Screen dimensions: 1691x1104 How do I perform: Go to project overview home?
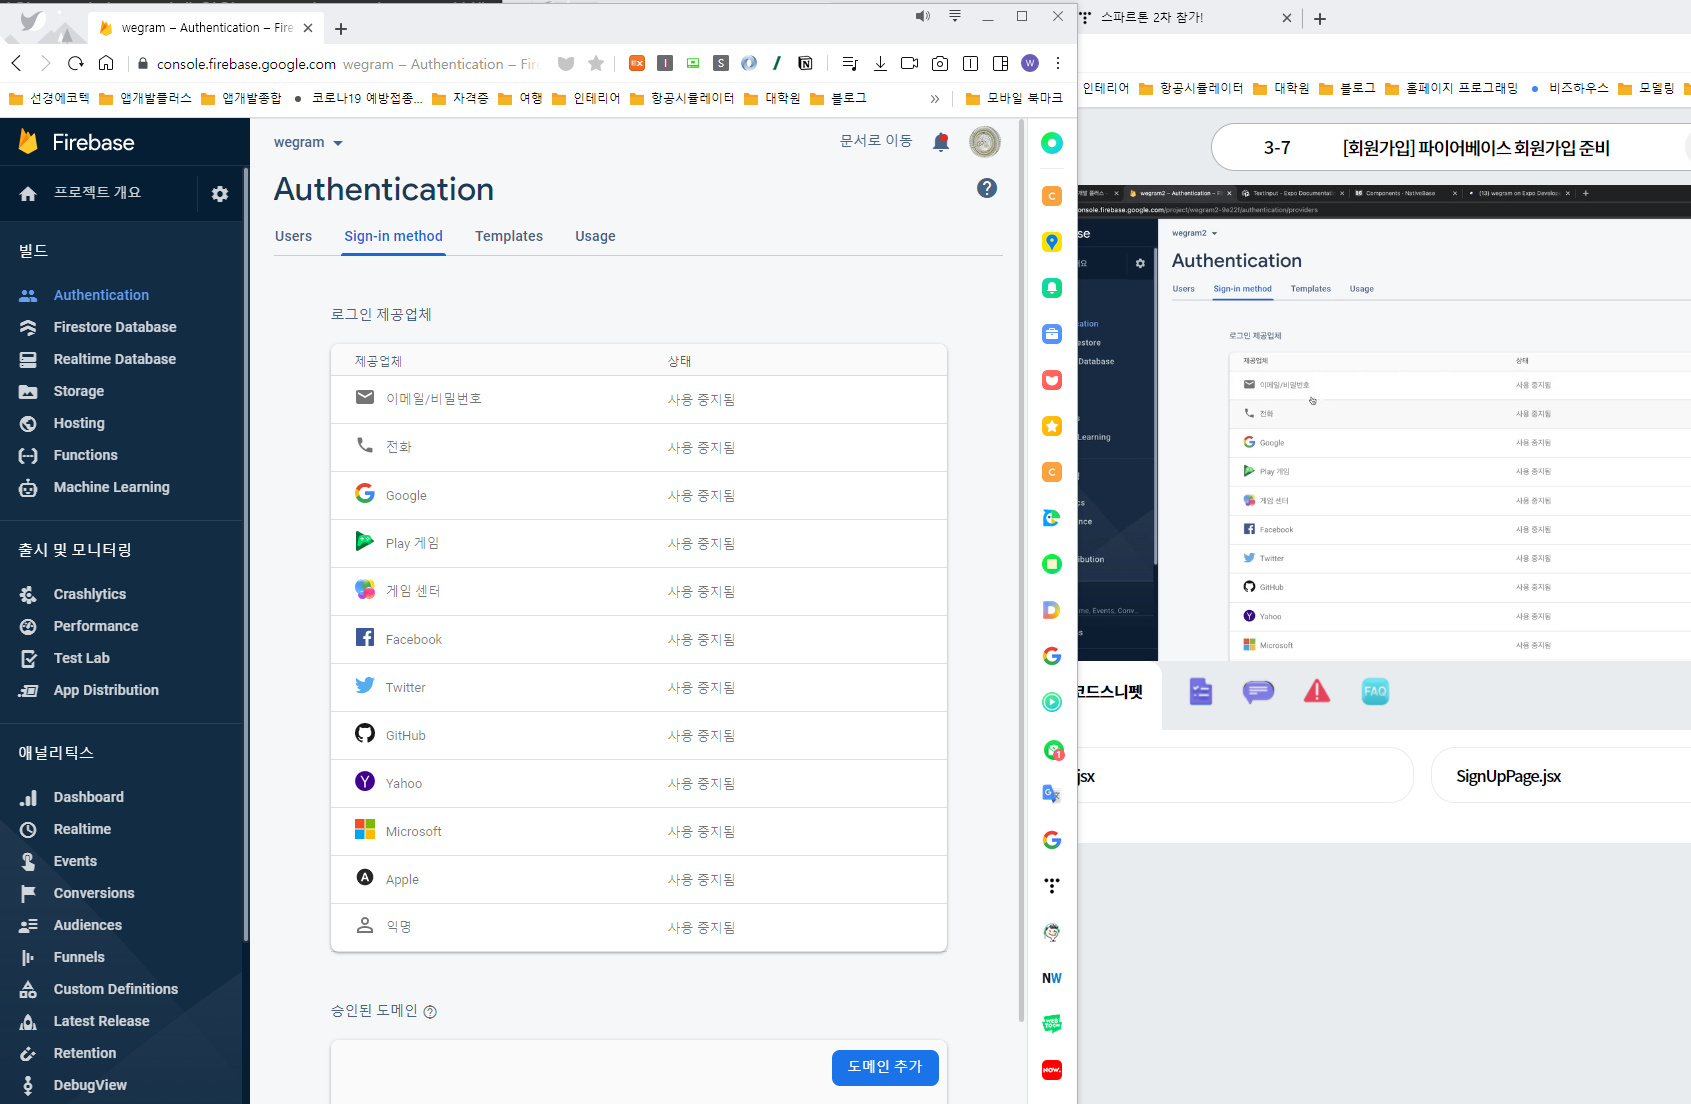tap(80, 193)
